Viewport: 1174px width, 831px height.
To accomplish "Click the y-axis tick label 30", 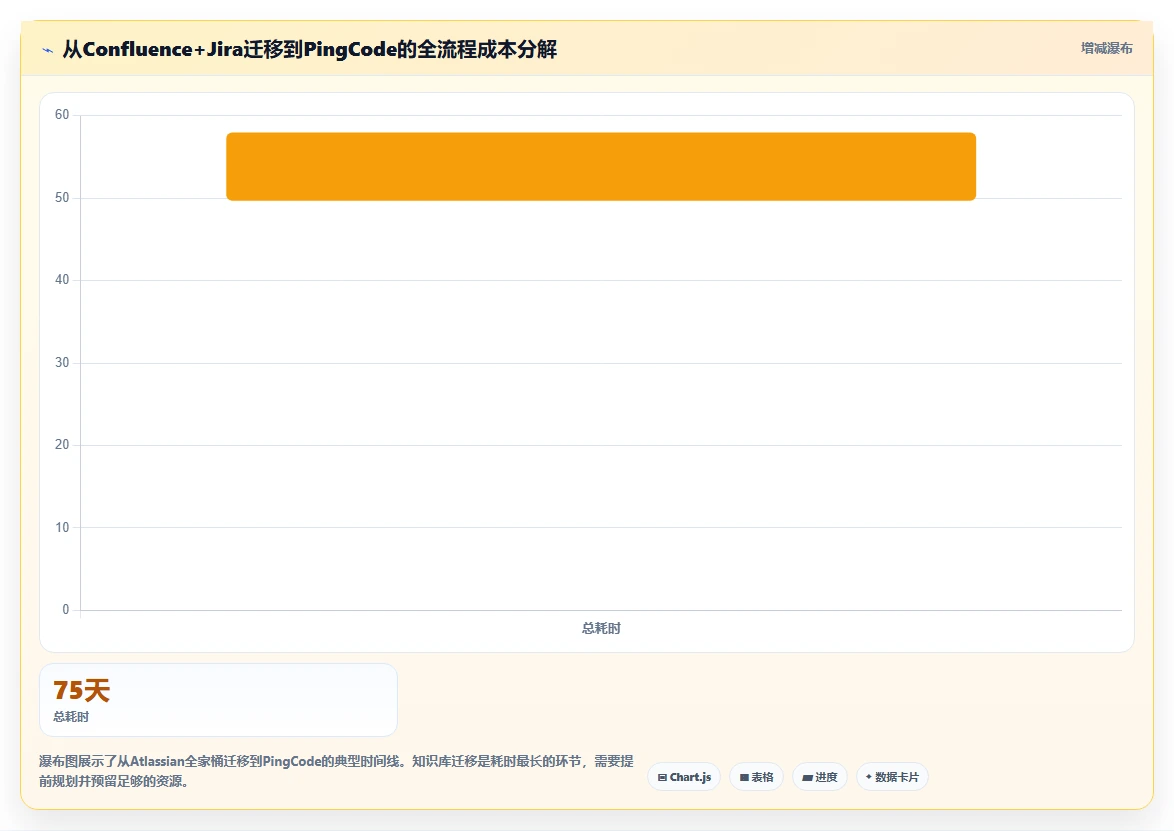I will 62,362.
